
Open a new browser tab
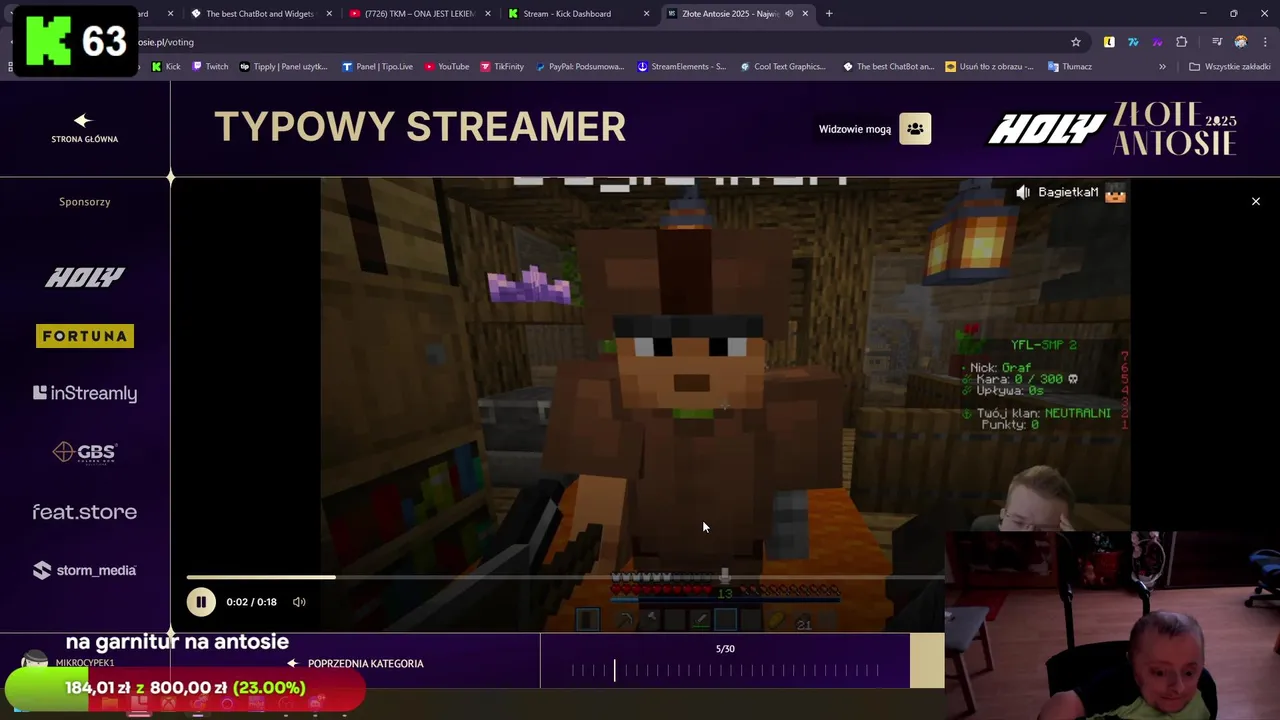(829, 14)
